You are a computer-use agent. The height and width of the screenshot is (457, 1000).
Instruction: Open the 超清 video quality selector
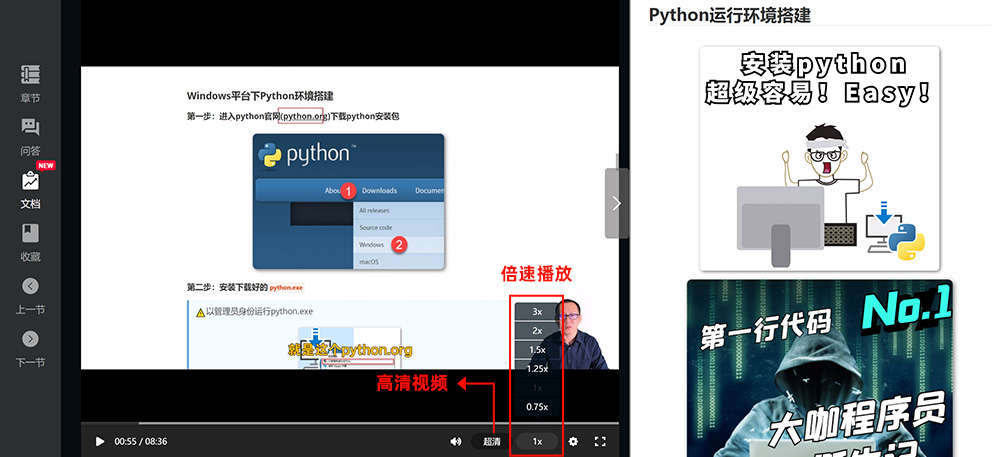[x=492, y=441]
